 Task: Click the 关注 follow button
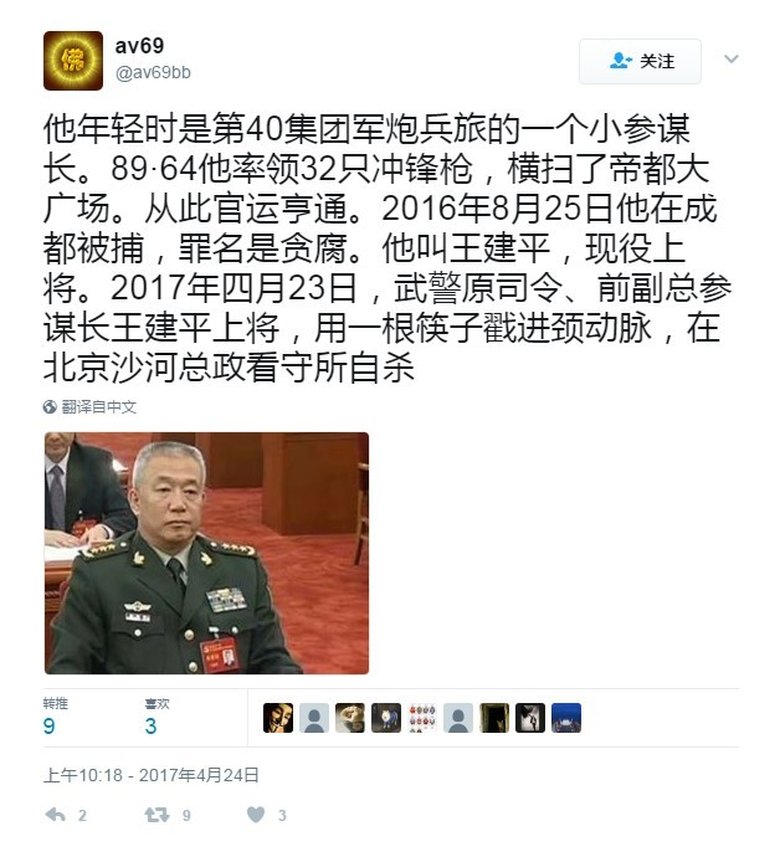point(640,61)
